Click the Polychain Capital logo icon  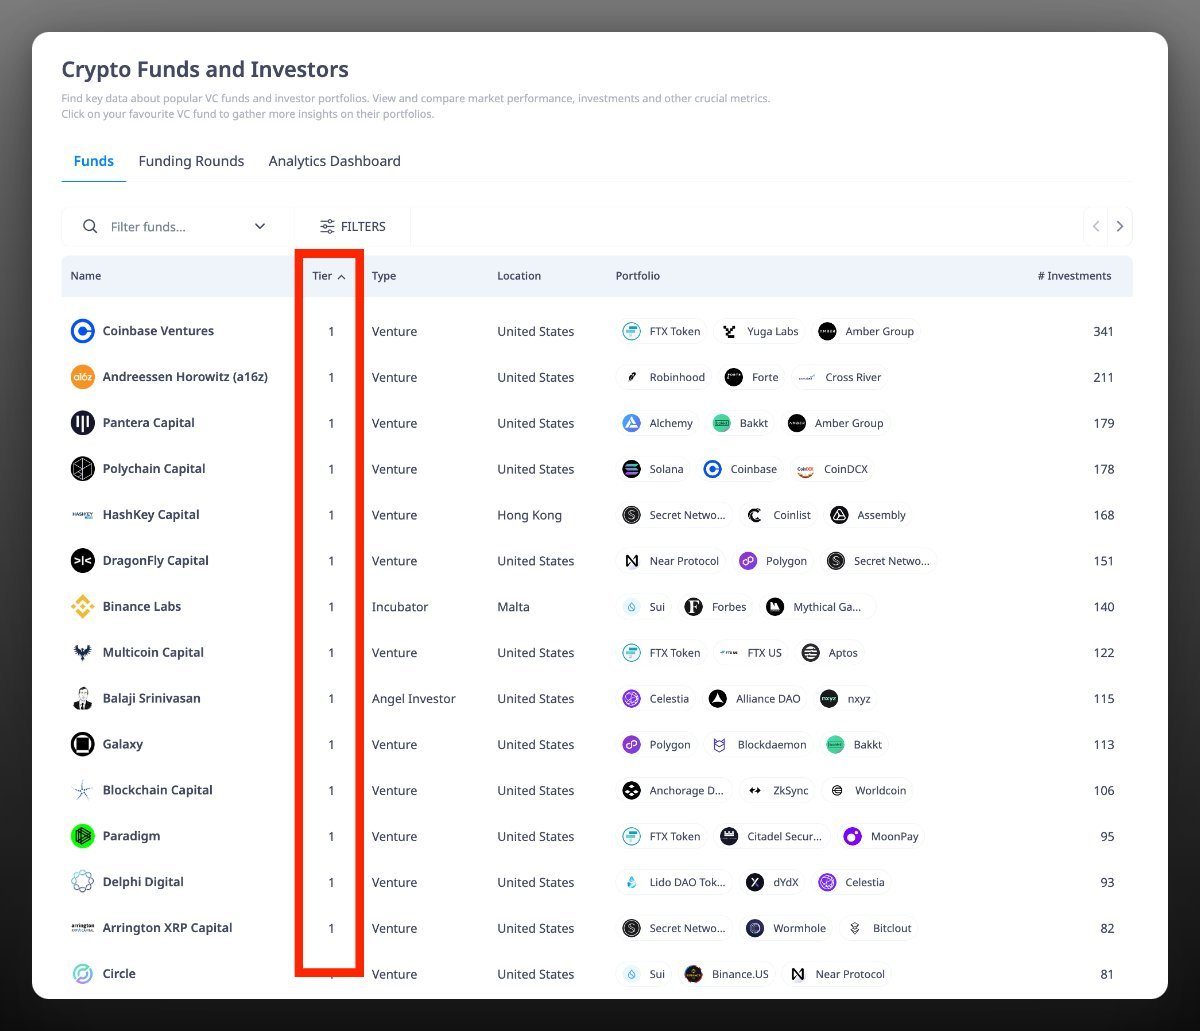click(x=82, y=469)
